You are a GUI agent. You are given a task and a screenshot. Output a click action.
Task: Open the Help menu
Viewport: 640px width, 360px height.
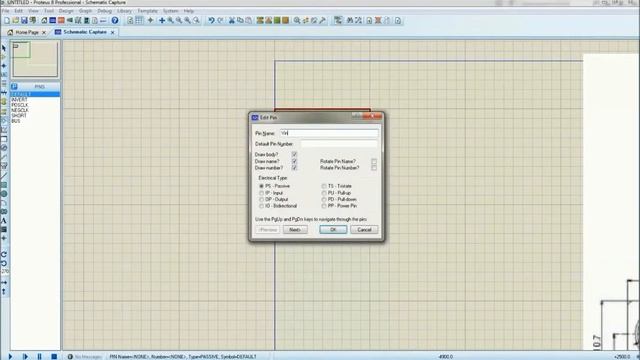[189, 11]
